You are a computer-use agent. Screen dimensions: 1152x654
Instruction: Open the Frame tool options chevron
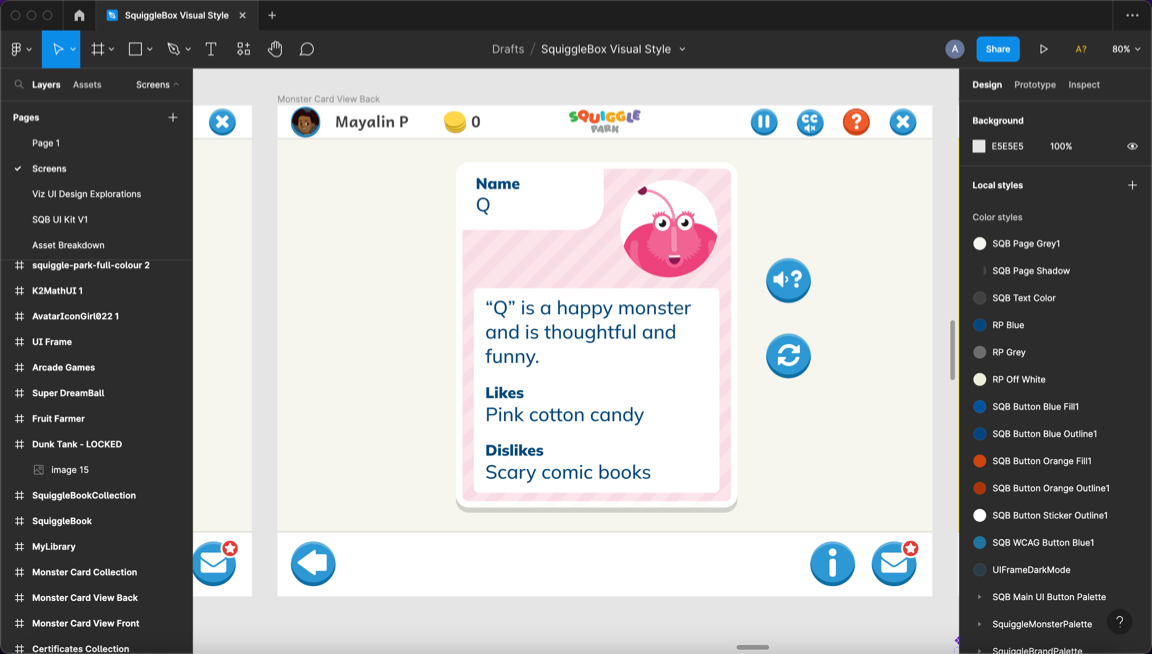(x=112, y=49)
